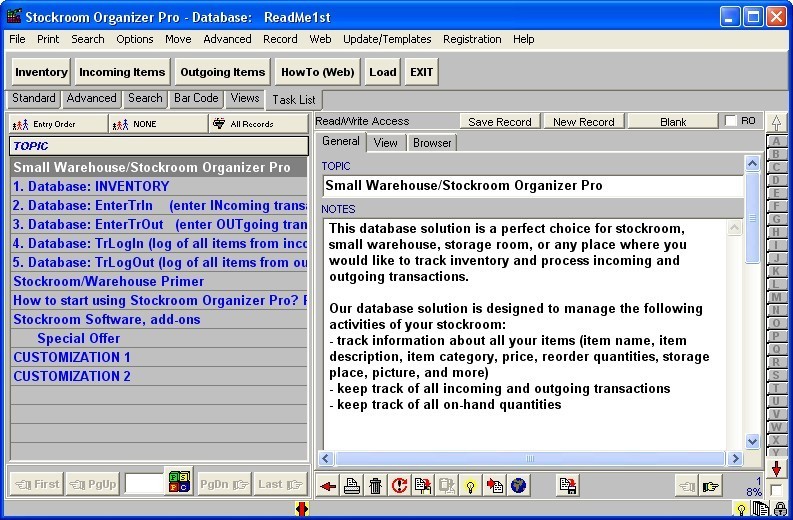
Task: Click the padlock icon in status bar
Action: point(782,509)
